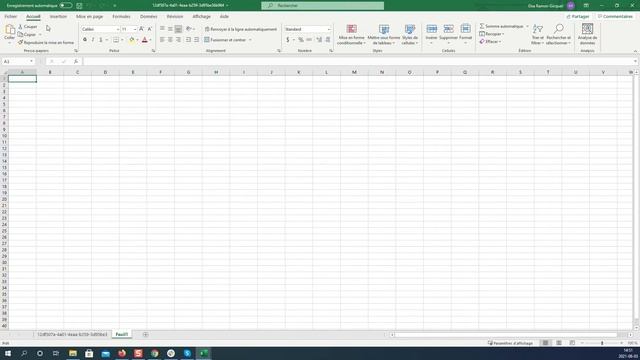Image resolution: width=640 pixels, height=360 pixels.
Task: Open the font color dropdown arrow
Action: [150, 40]
